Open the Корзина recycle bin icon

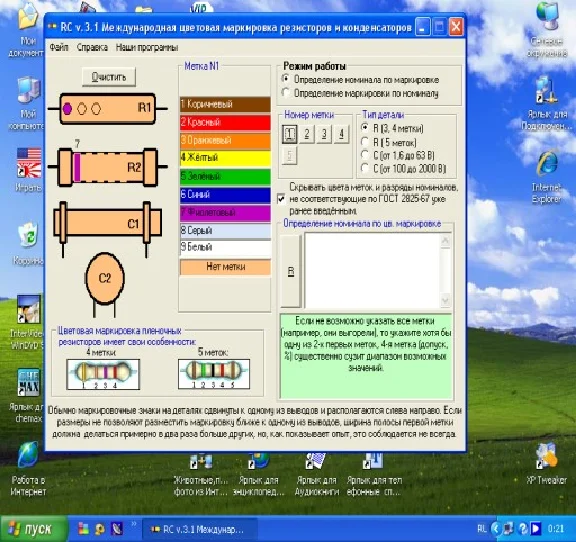tap(28, 244)
